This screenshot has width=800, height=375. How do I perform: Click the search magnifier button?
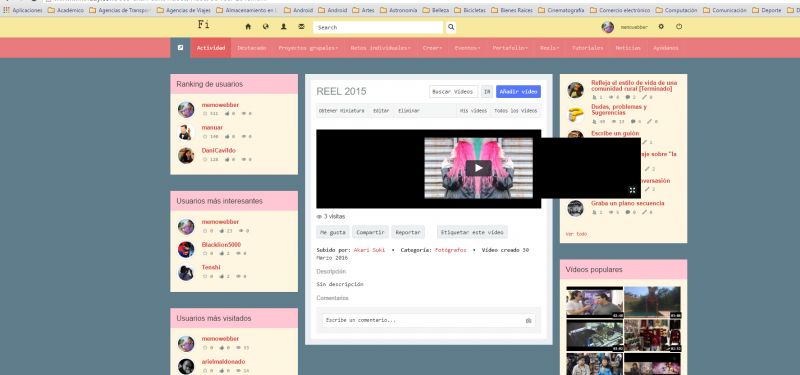click(x=451, y=28)
